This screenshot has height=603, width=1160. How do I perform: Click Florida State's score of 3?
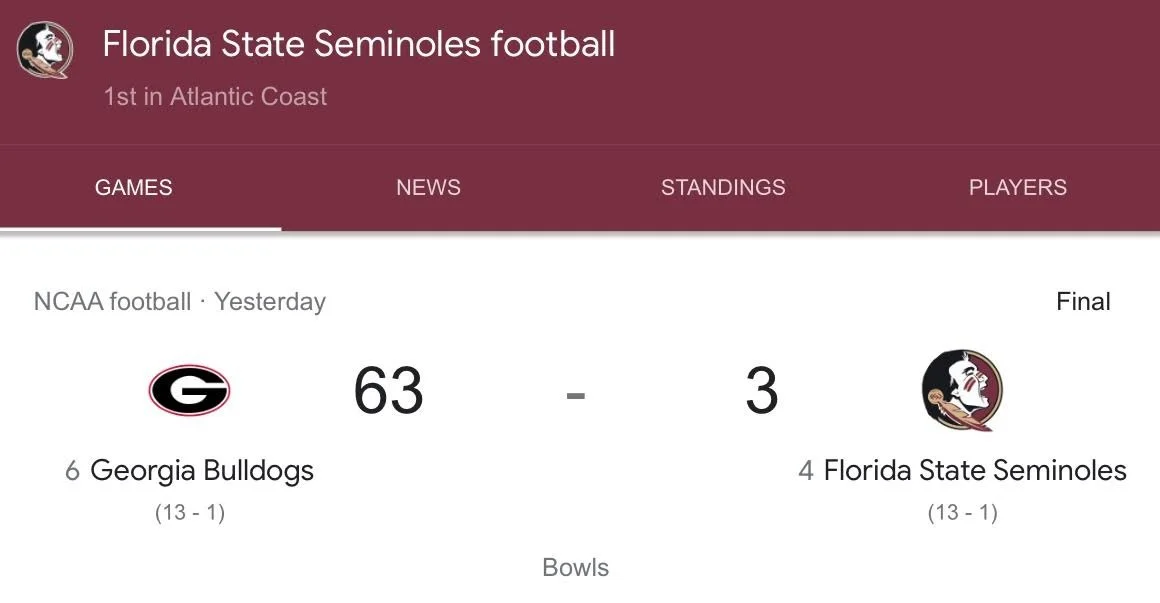click(x=761, y=391)
